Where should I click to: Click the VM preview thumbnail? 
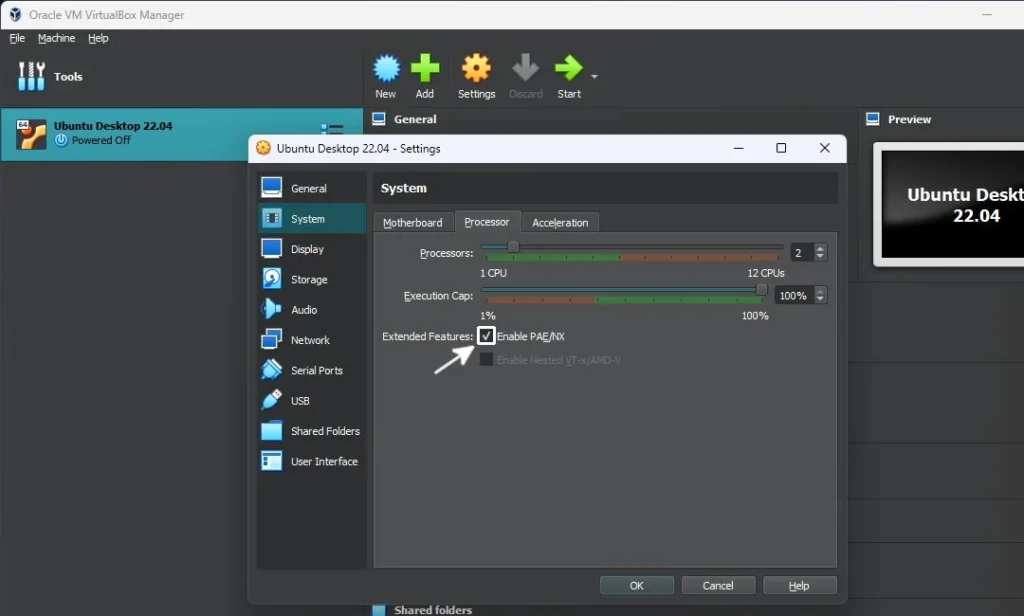(952, 204)
